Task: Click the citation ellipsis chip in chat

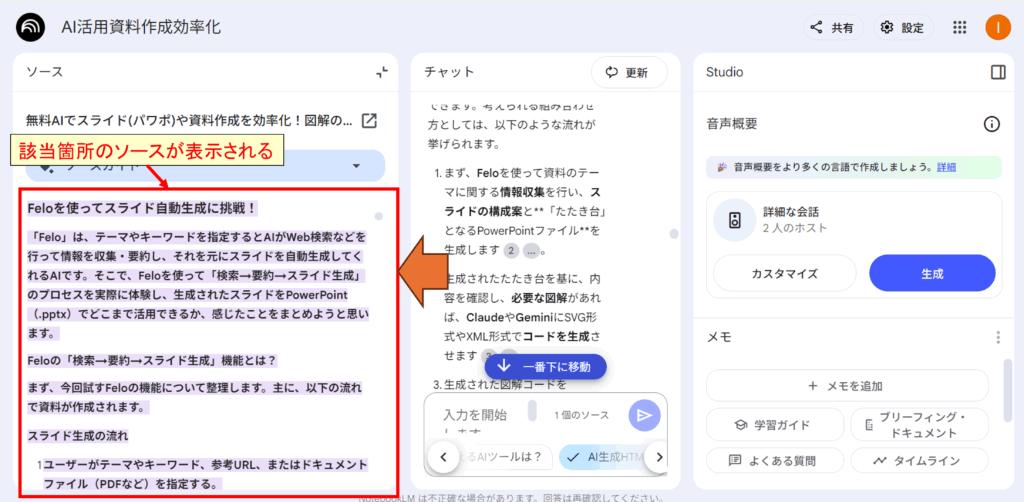Action: [x=532, y=250]
